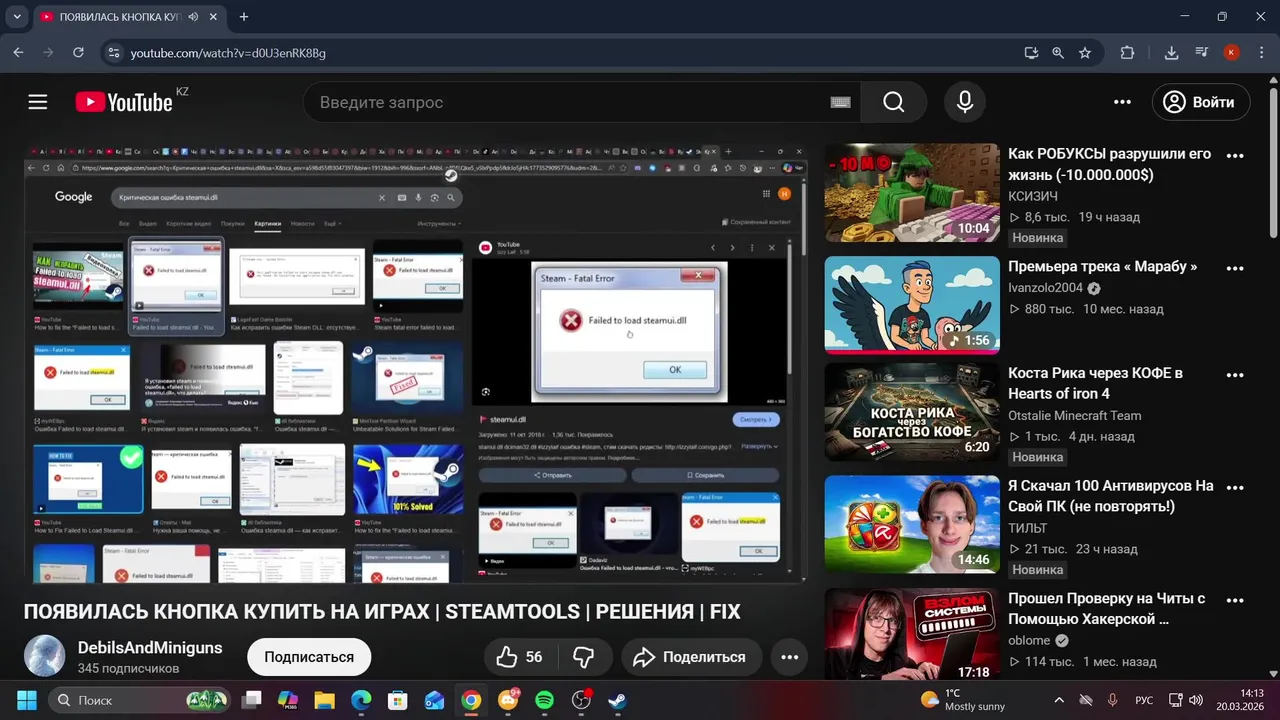The width and height of the screenshot is (1280, 720).
Task: Click the Windows taskbar Поиск search box
Action: click(140, 700)
